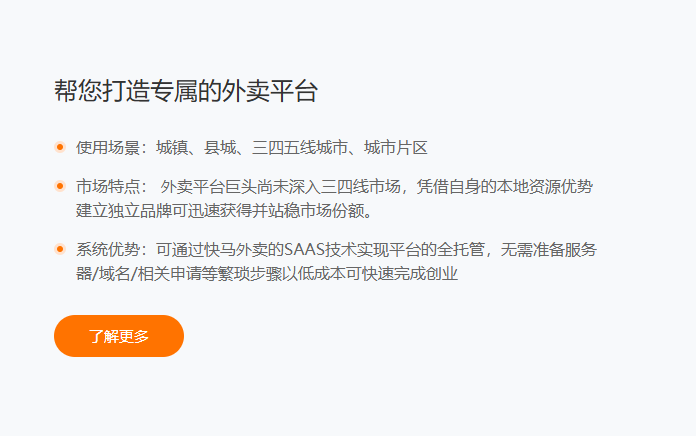Click the orange bullet beside 使用场景

[x=60, y=147]
